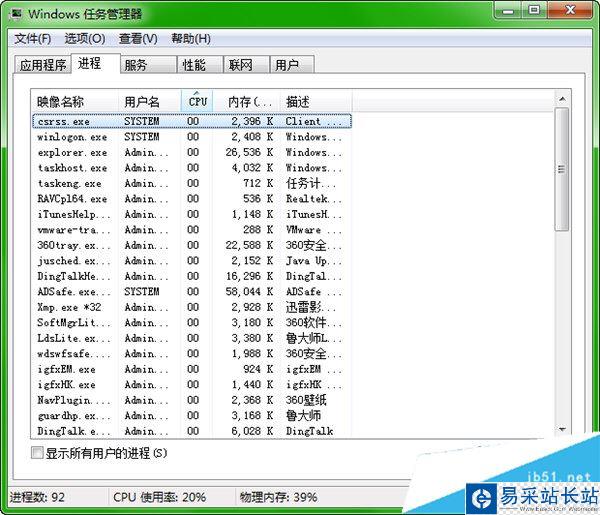Select the wdswfsafe process row
This screenshot has height=515, width=600.
[192, 354]
